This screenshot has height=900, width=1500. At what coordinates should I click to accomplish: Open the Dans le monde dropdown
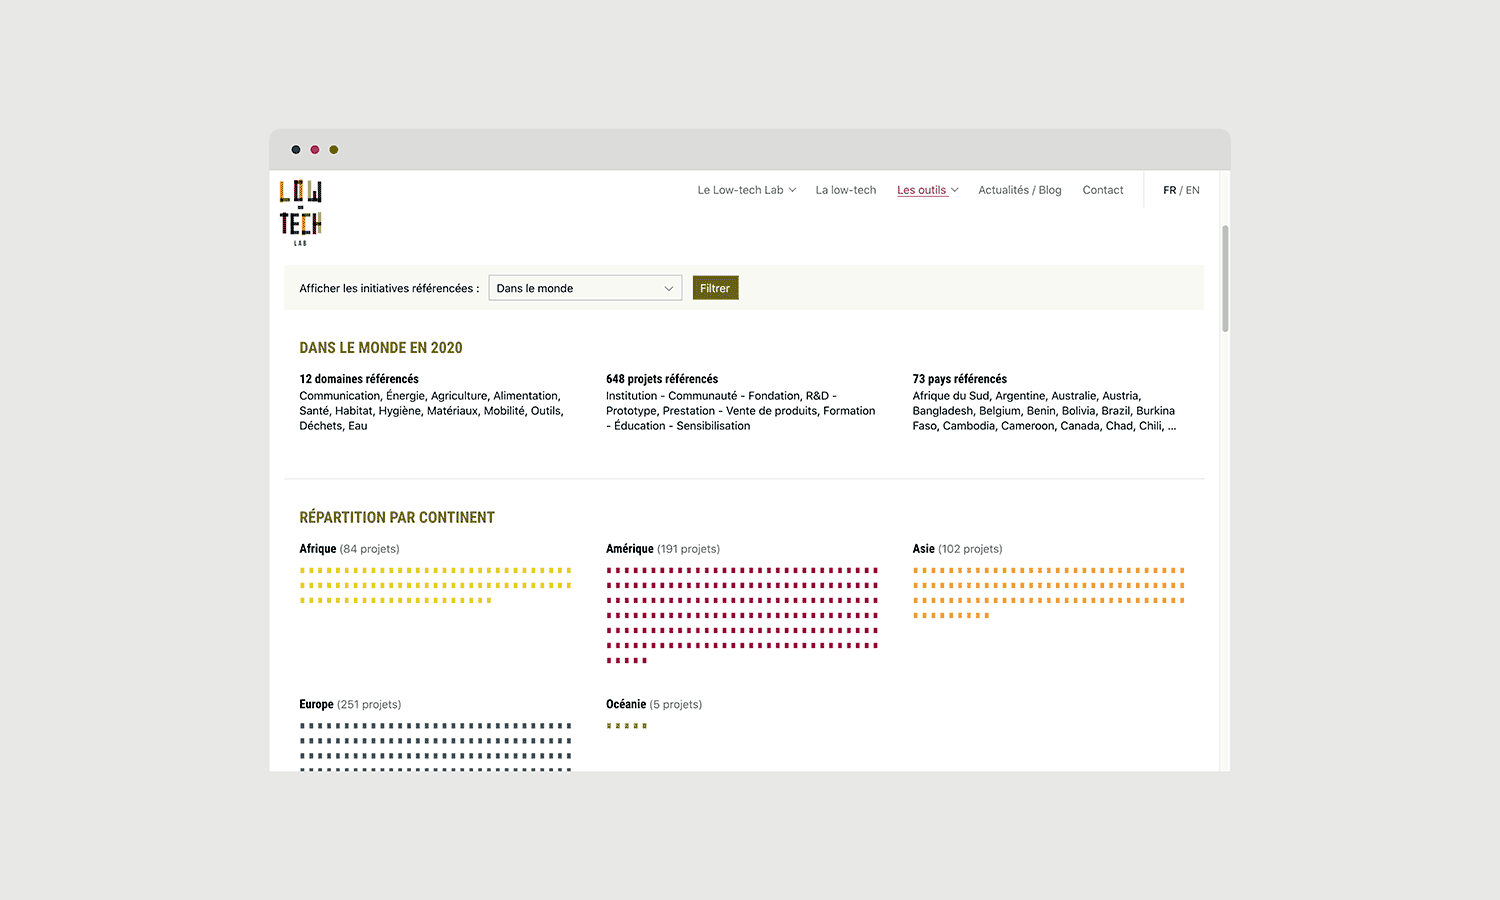[585, 288]
